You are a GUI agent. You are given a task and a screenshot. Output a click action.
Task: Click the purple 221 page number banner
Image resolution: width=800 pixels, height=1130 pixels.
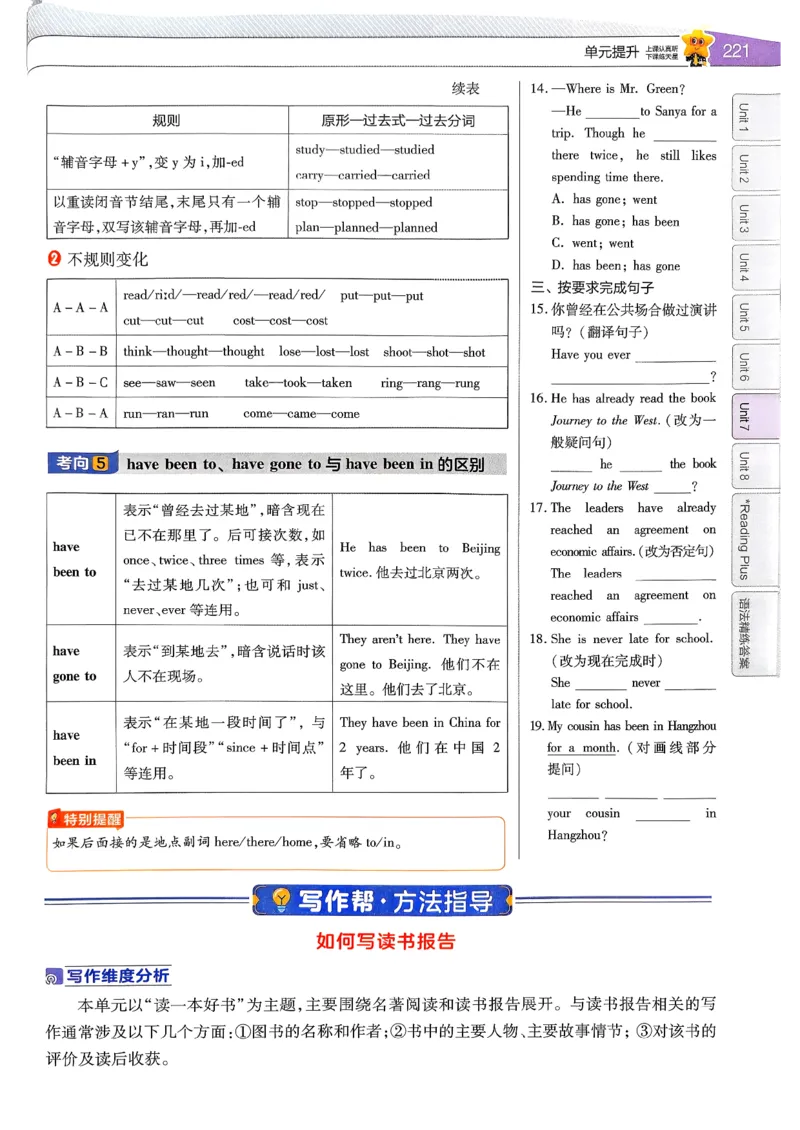(x=737, y=48)
